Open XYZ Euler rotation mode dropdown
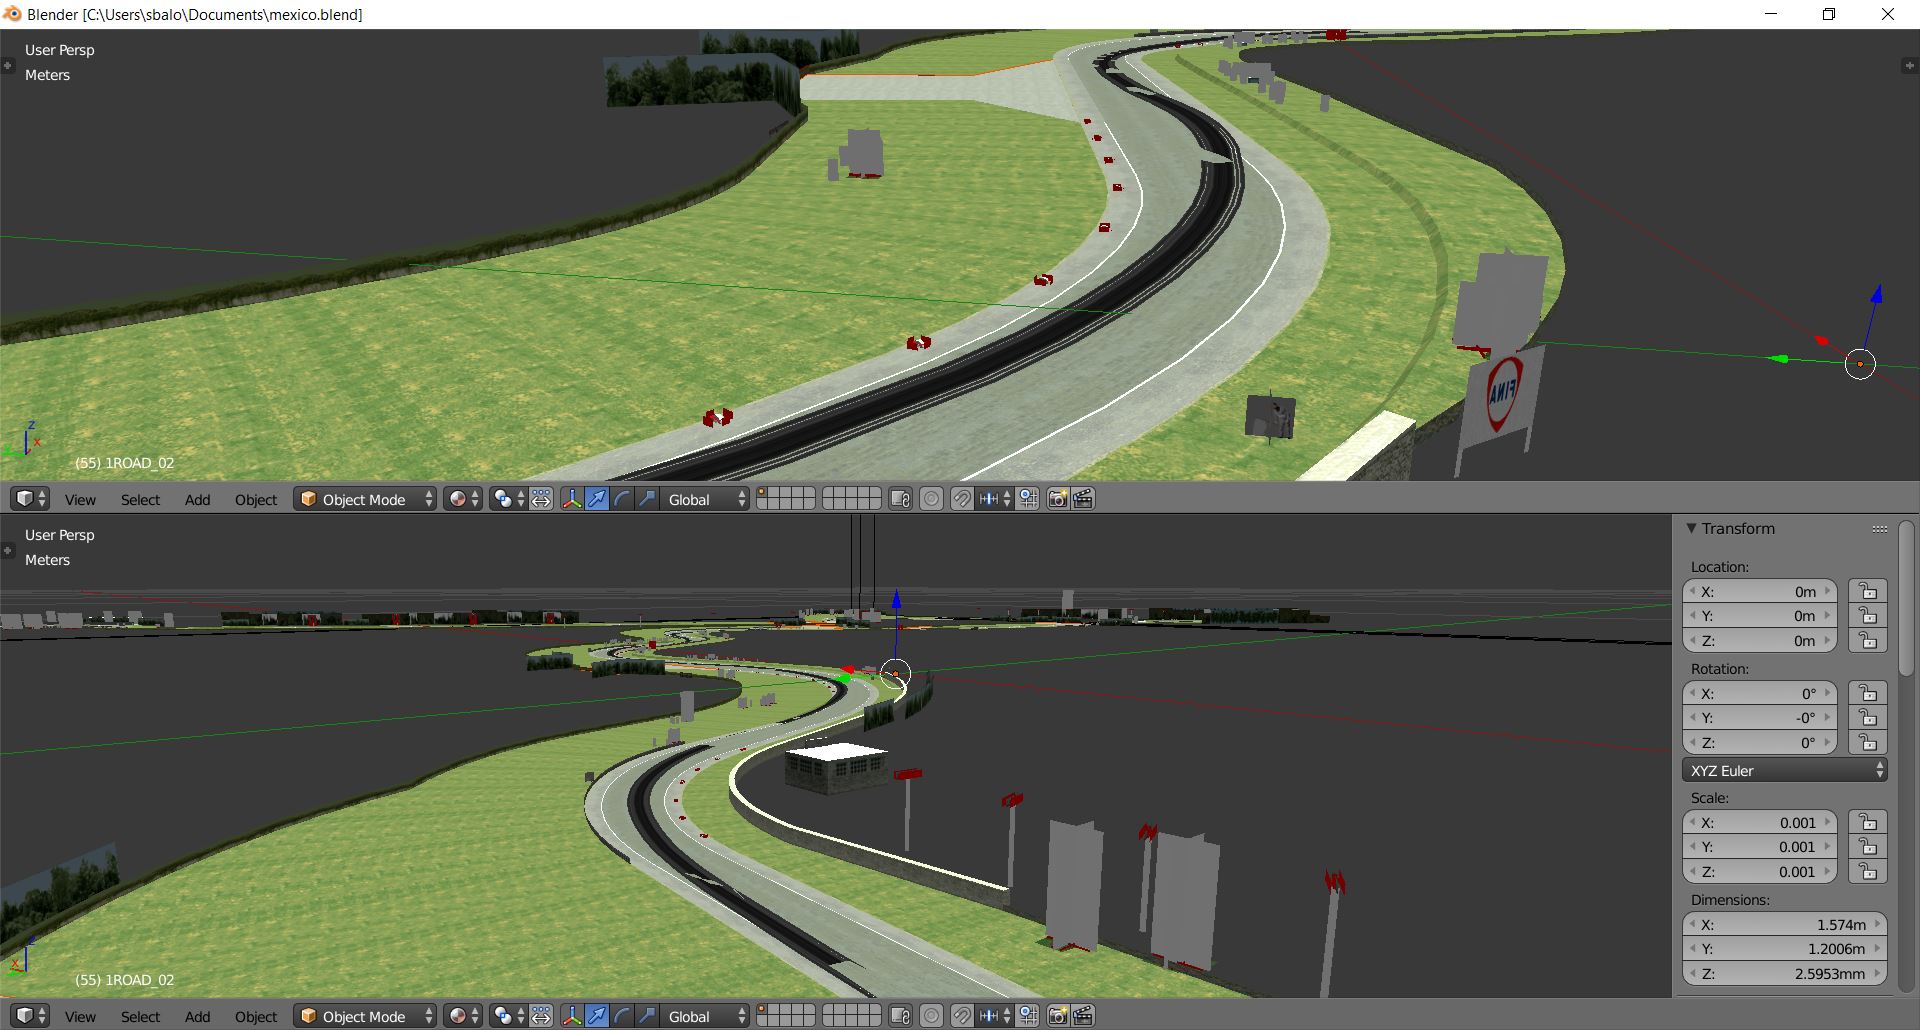 tap(1785, 770)
